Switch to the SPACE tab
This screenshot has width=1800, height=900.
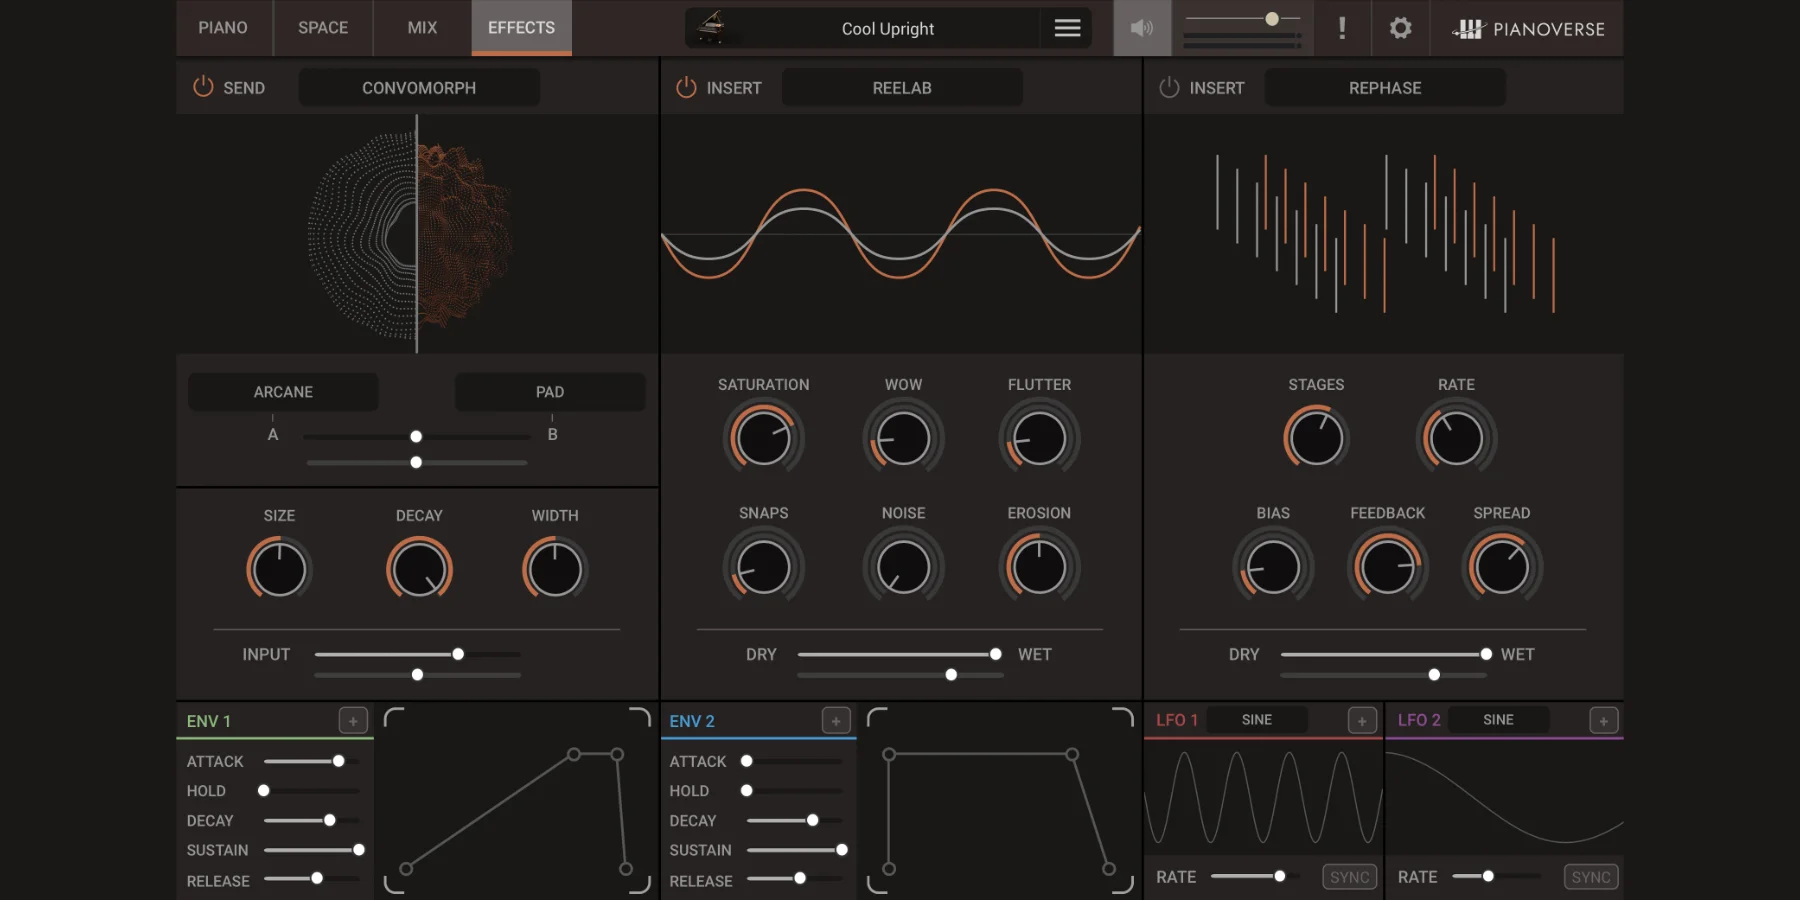click(x=323, y=28)
